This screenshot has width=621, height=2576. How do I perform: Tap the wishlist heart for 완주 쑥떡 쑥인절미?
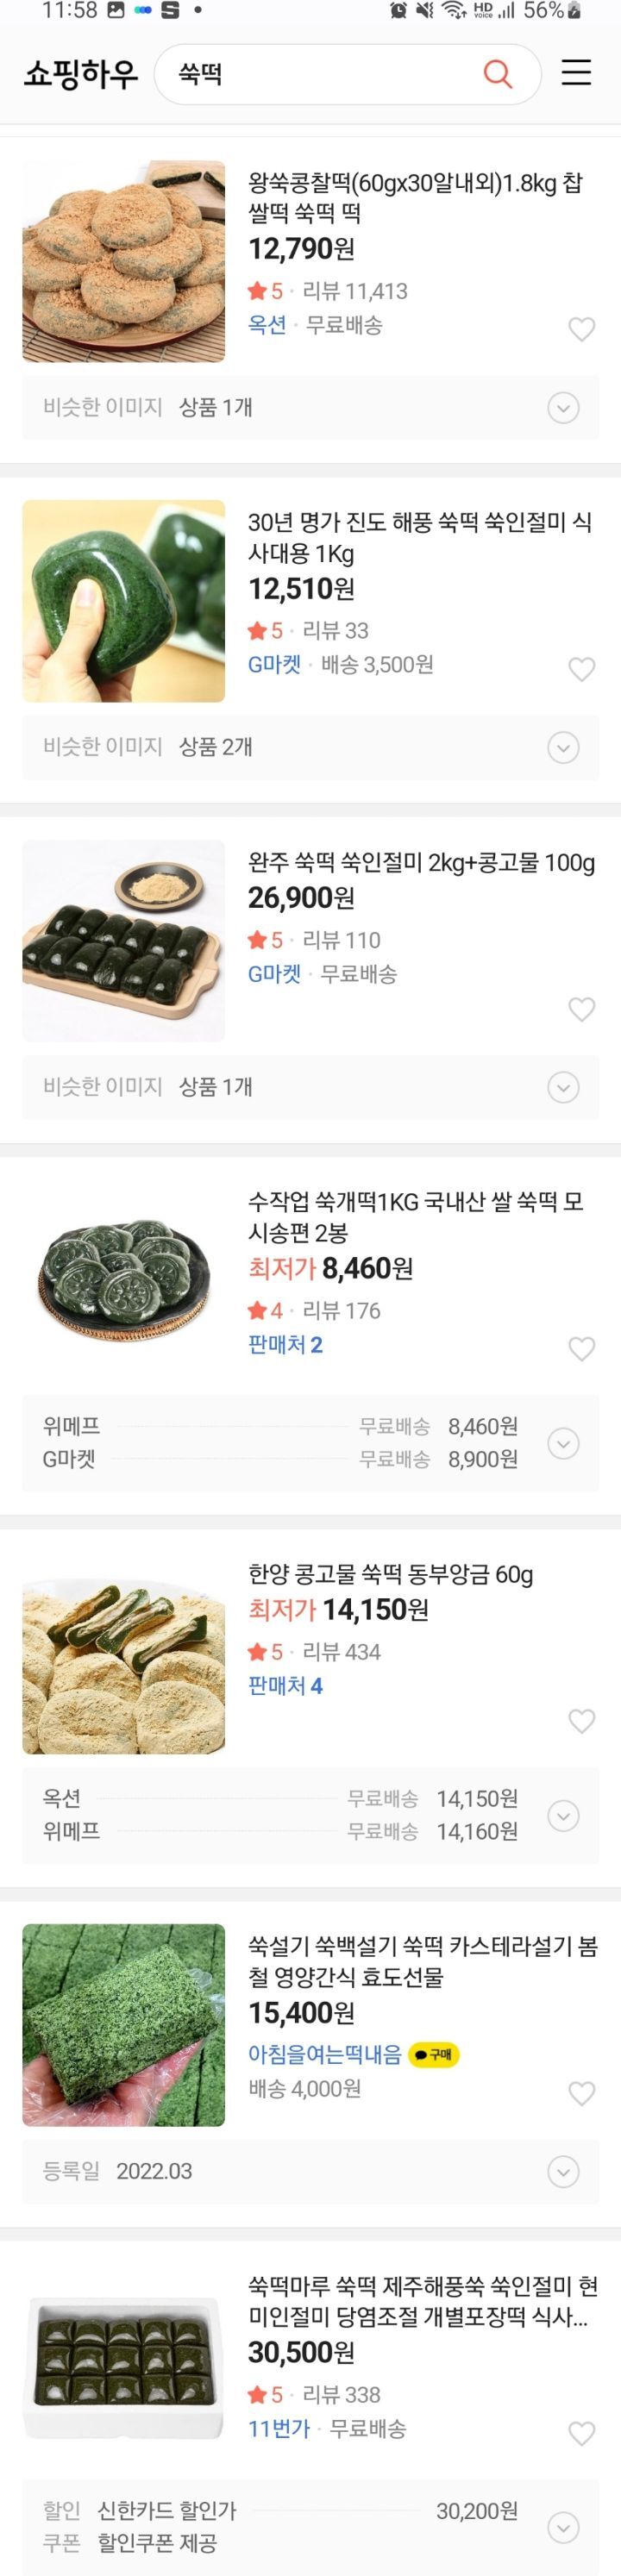[582, 1010]
